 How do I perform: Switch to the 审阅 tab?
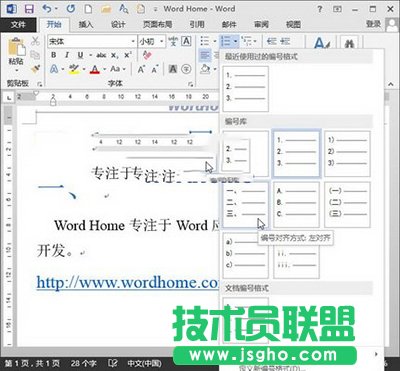[261, 24]
